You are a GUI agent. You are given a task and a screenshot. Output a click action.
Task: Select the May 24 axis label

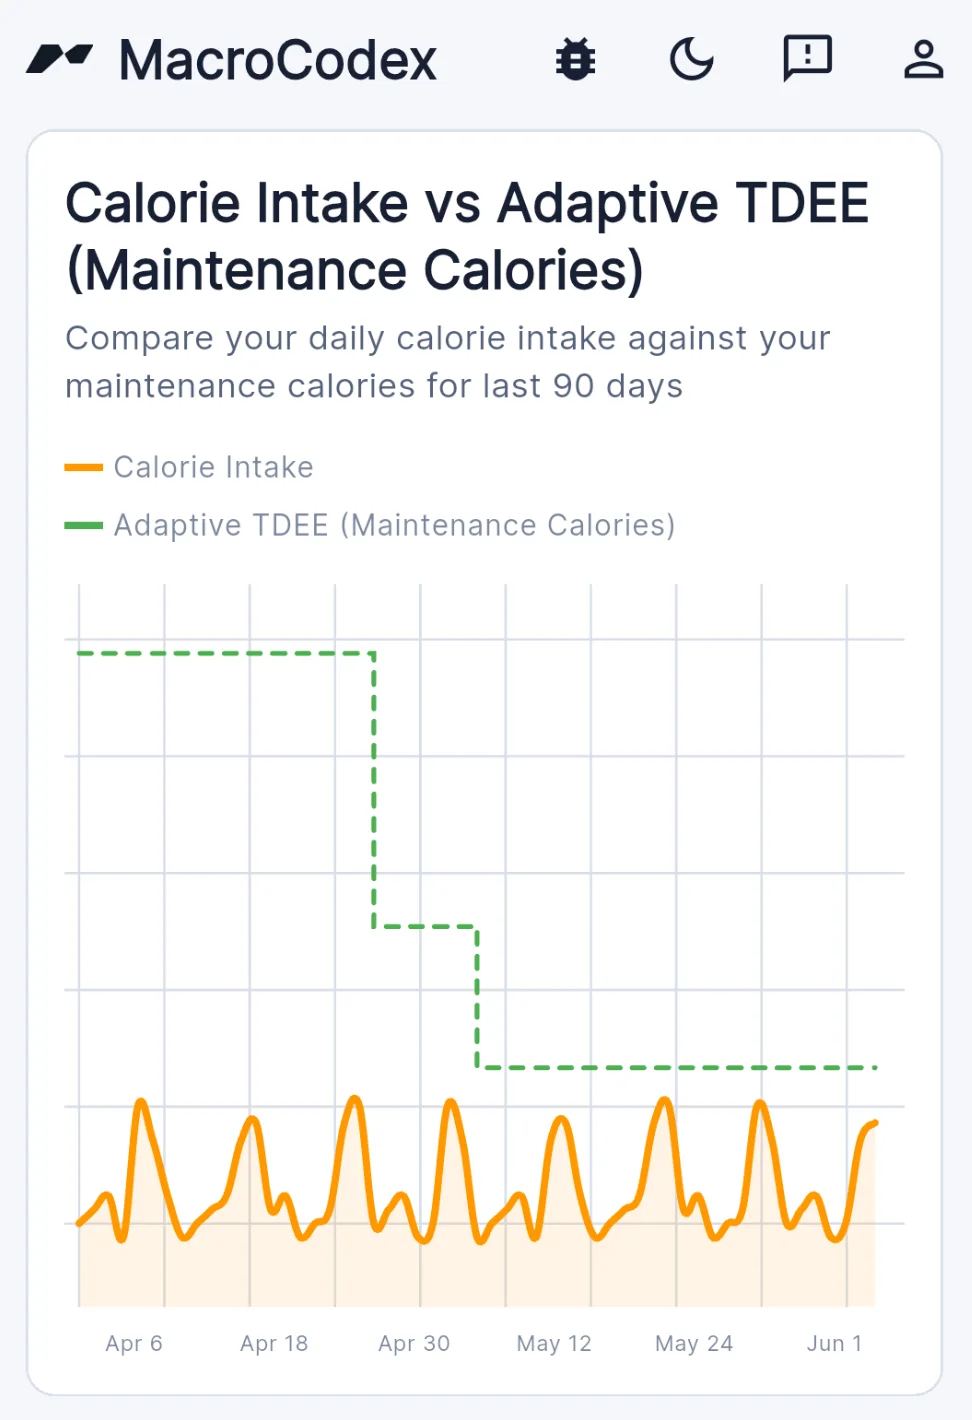tap(694, 1343)
